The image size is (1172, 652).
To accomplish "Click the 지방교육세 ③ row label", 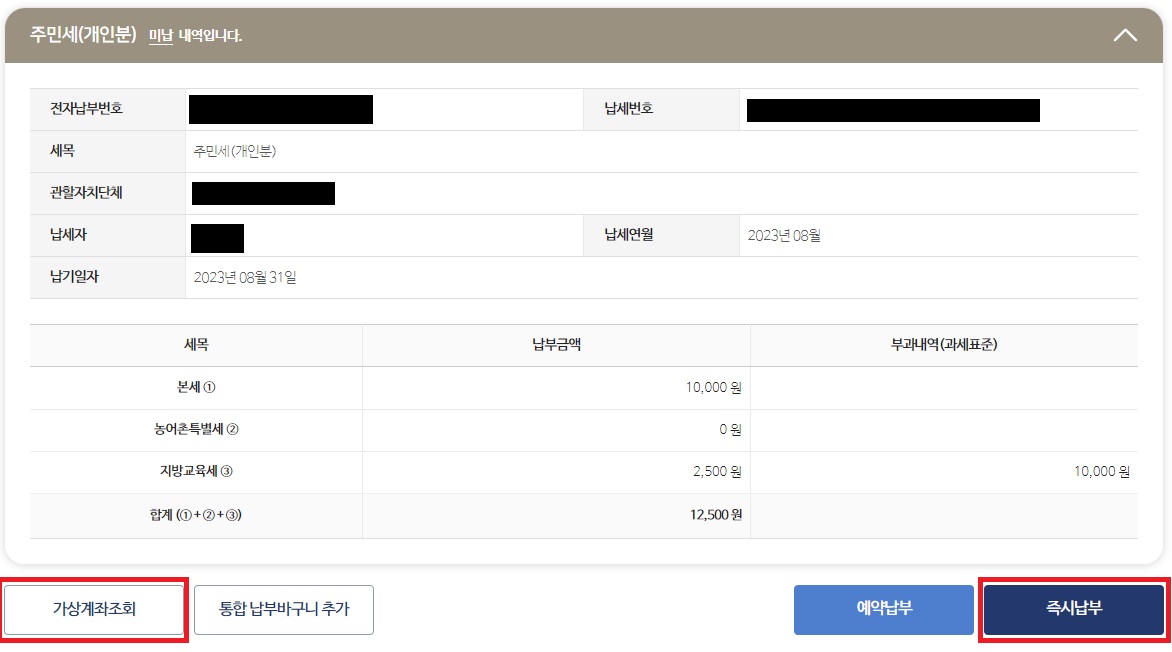I will [x=196, y=471].
